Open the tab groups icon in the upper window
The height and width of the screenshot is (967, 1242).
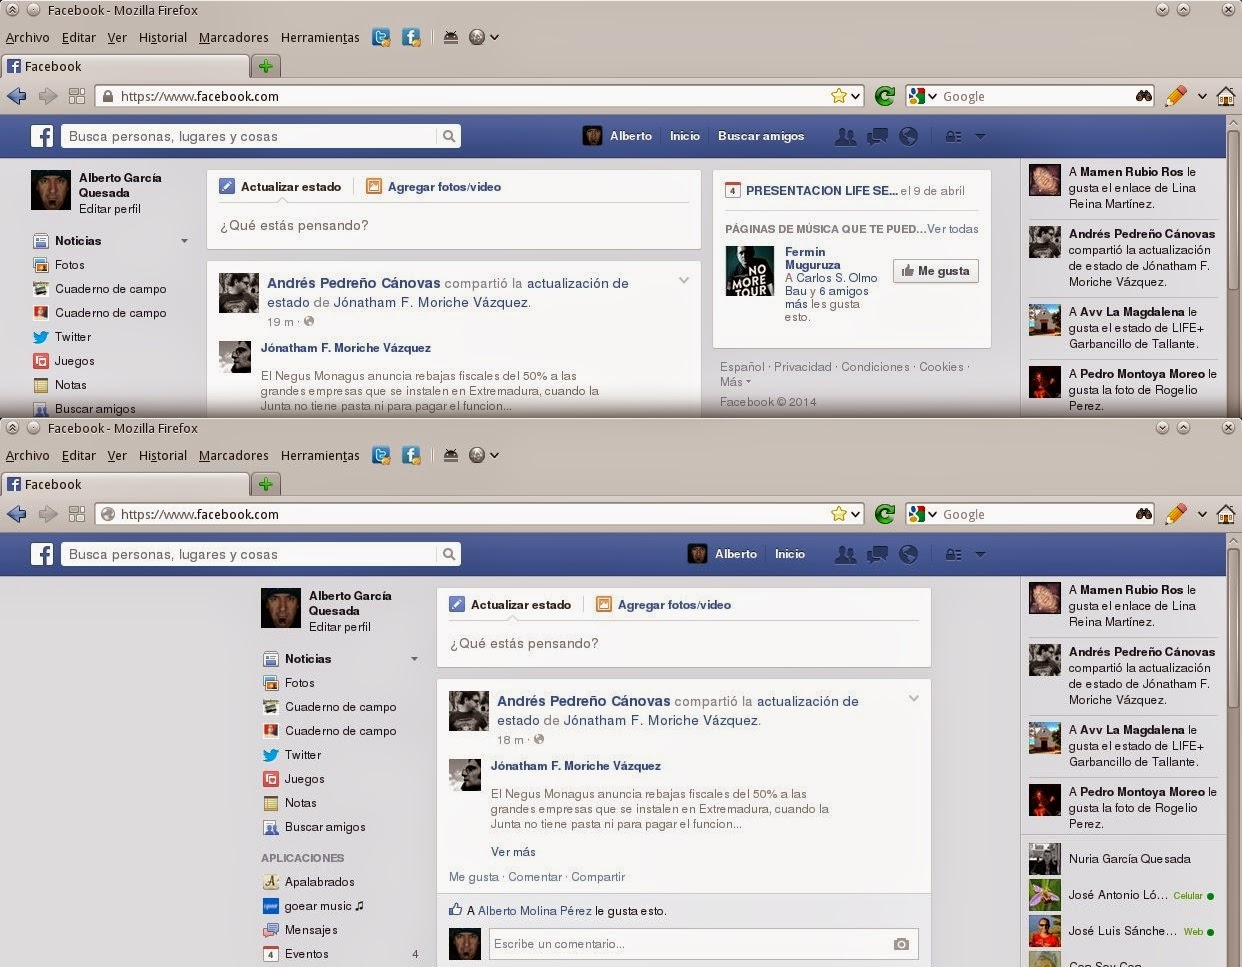coord(77,96)
